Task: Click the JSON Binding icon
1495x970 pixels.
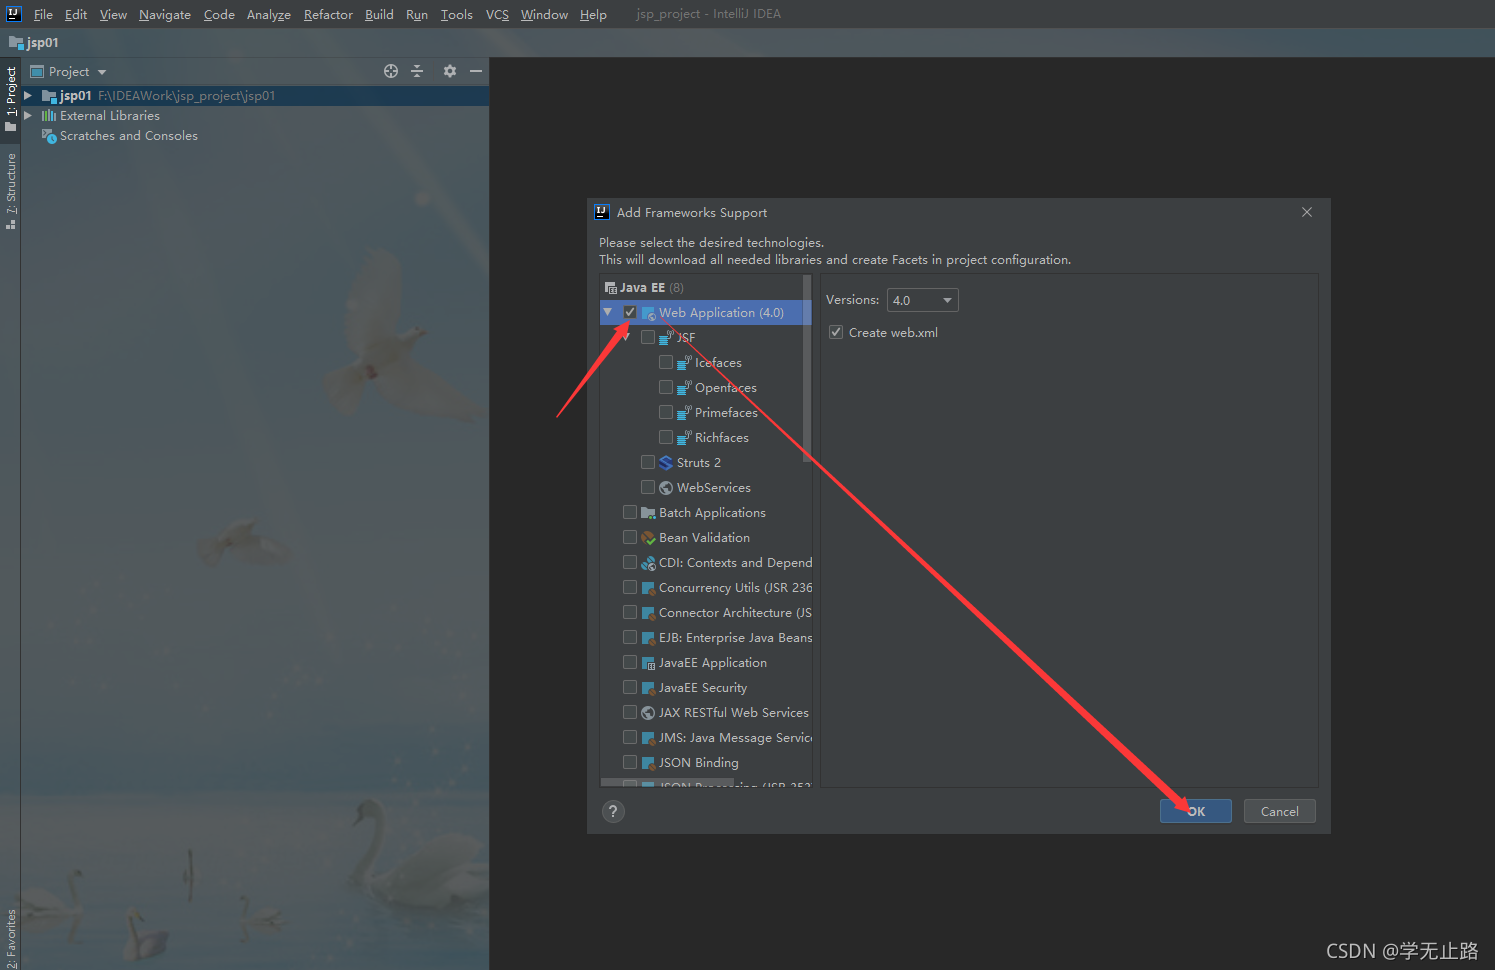Action: coord(648,763)
